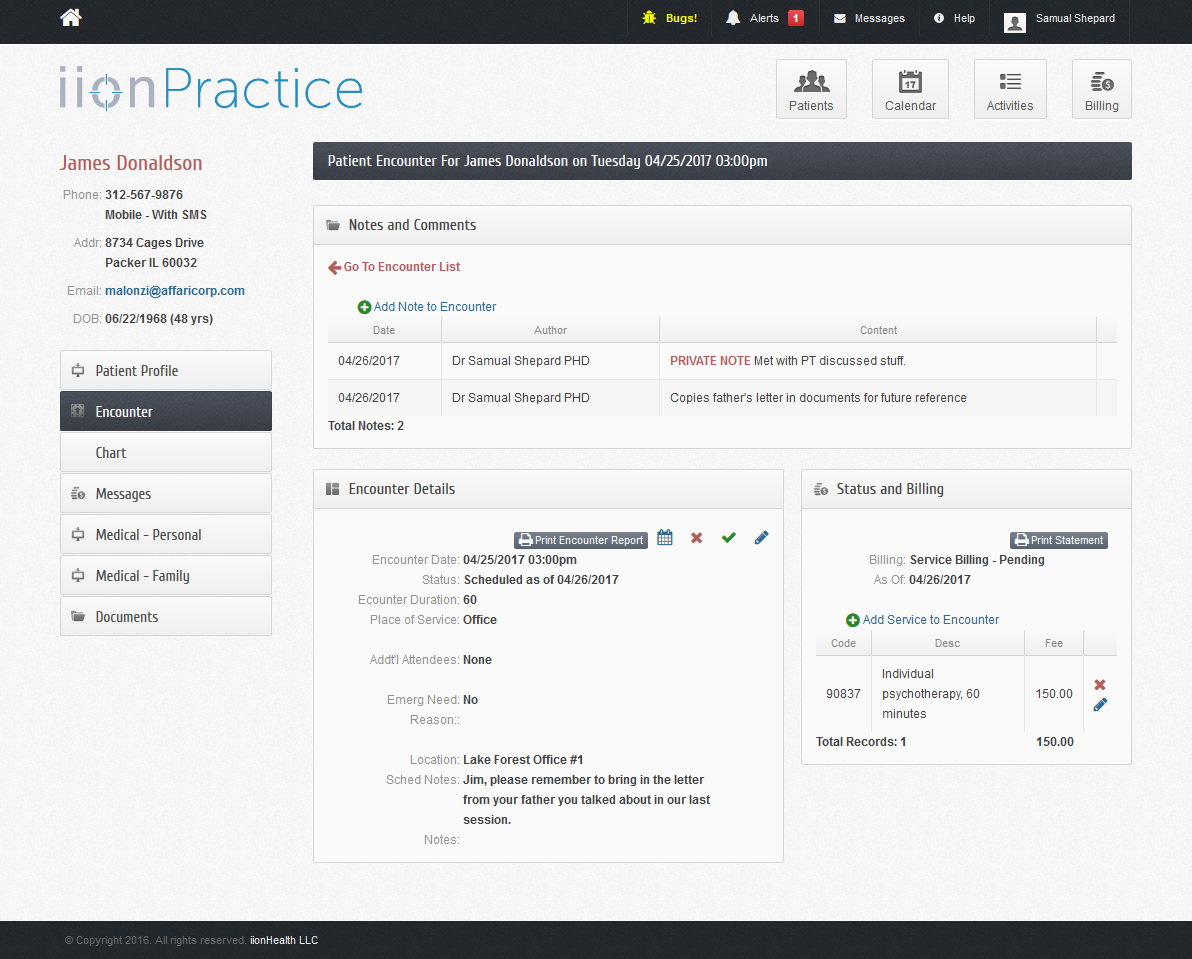The image size is (1192, 959).
Task: Open Documents in the sidebar
Action: (x=166, y=617)
